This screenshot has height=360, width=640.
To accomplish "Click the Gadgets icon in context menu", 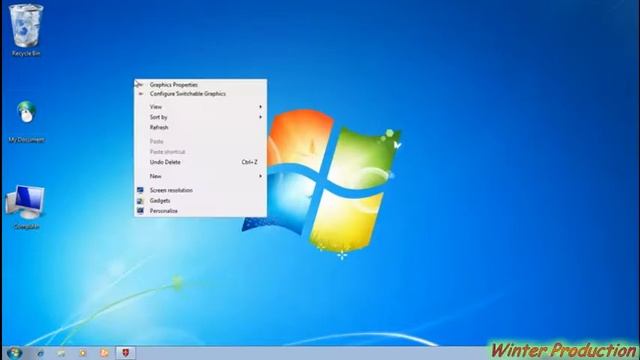I will tap(140, 200).
